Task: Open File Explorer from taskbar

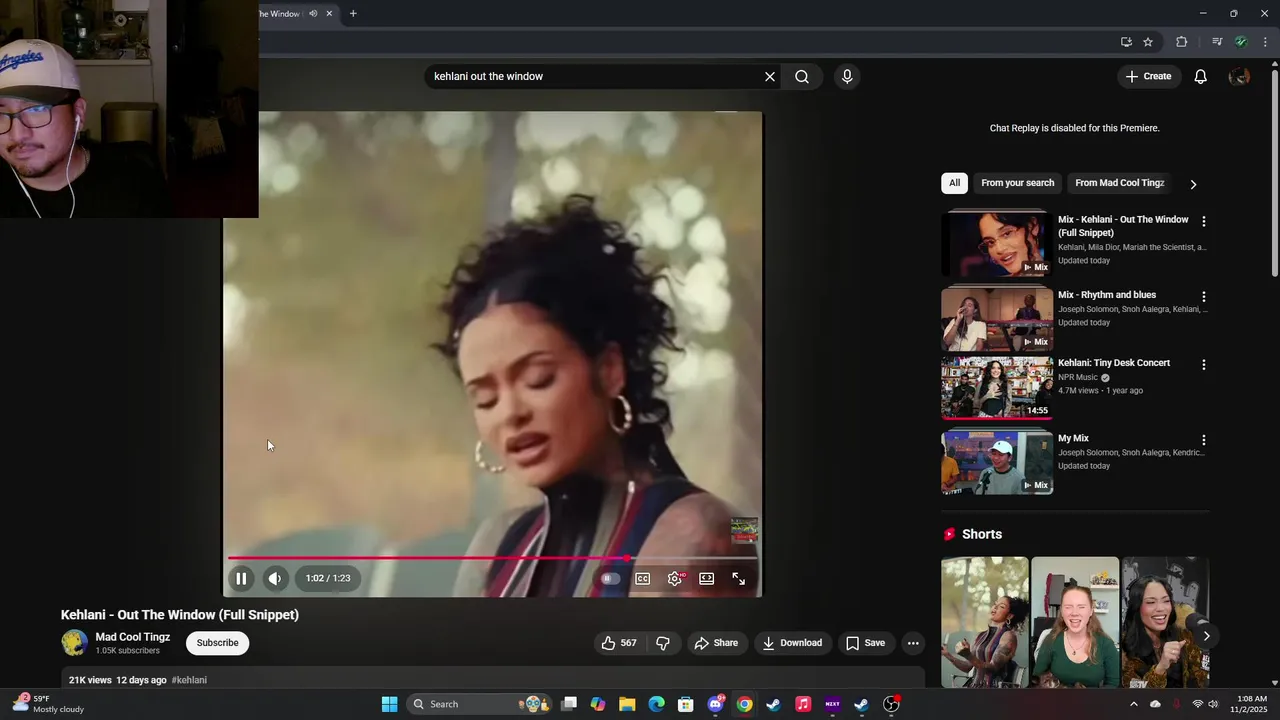Action: click(627, 704)
